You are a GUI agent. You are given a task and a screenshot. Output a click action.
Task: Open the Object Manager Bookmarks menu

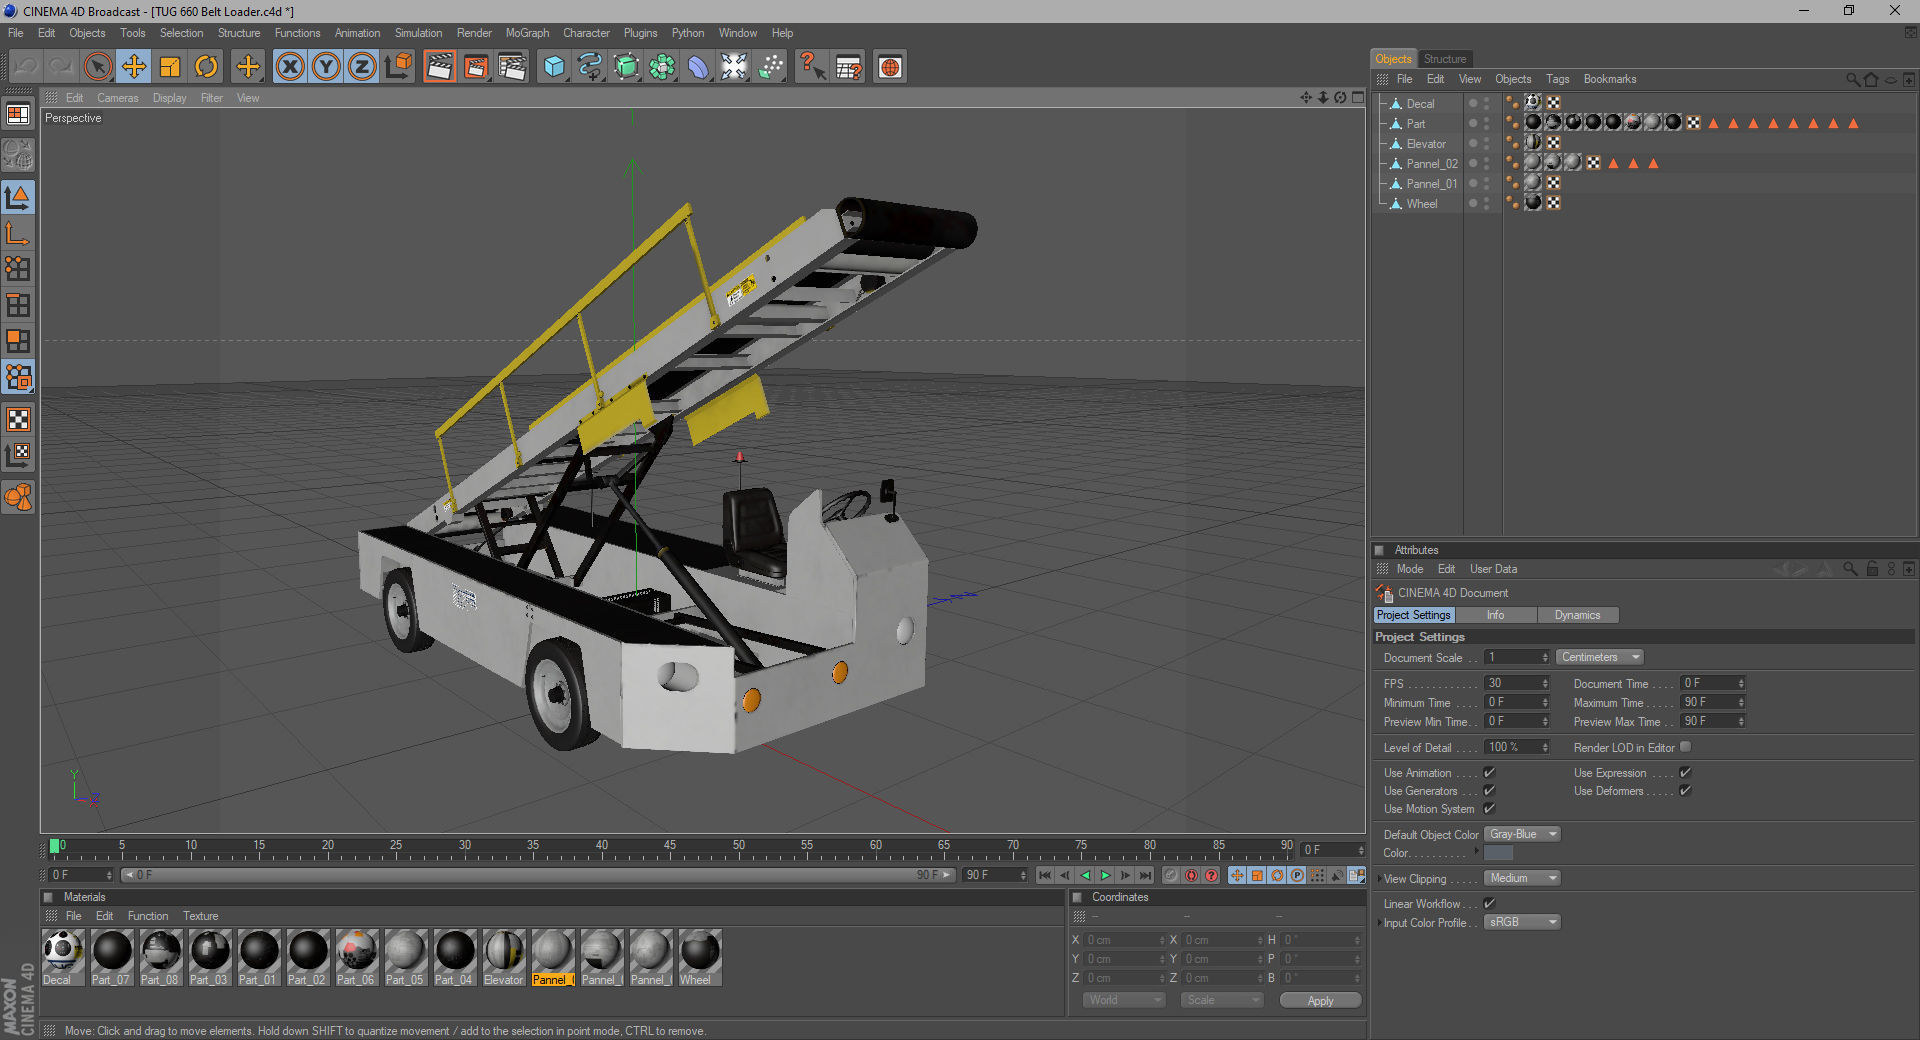click(x=1610, y=79)
